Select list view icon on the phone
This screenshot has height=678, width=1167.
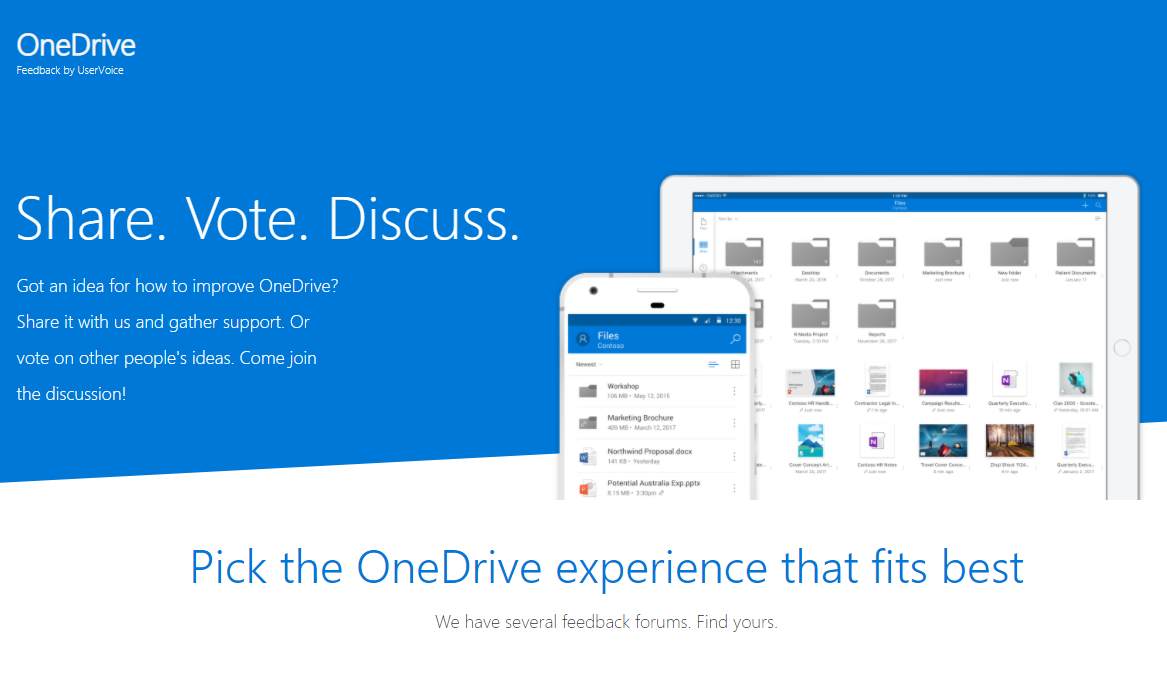pos(713,365)
